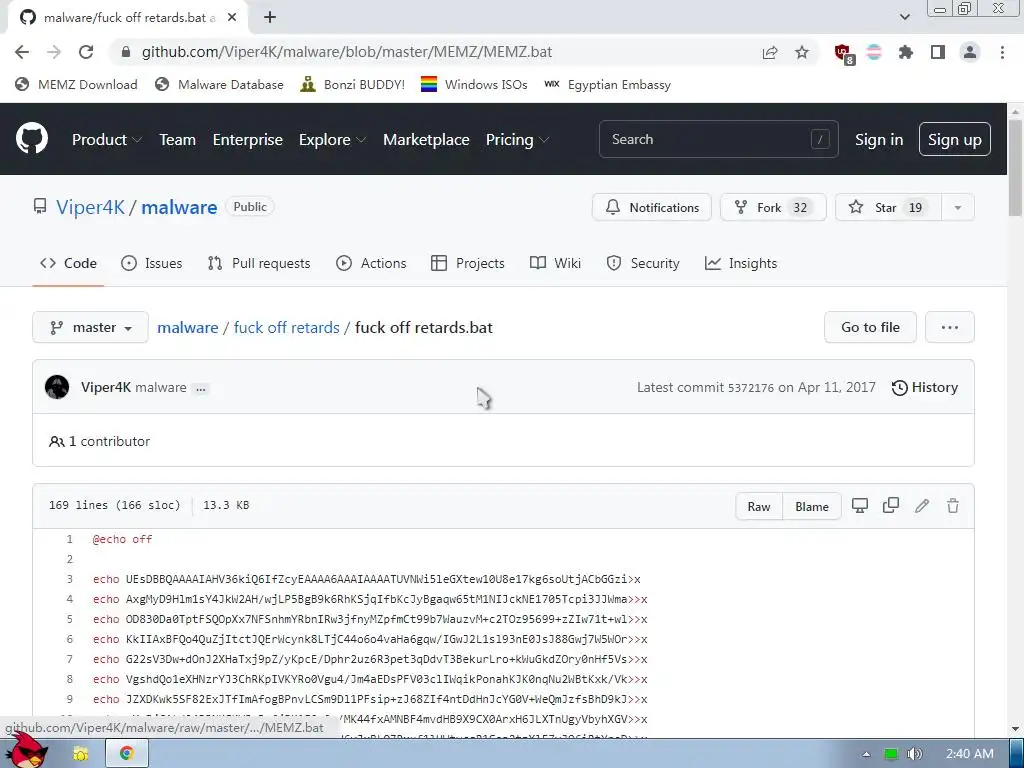Fork the repository
The height and width of the screenshot is (768, 1024).
click(x=773, y=208)
